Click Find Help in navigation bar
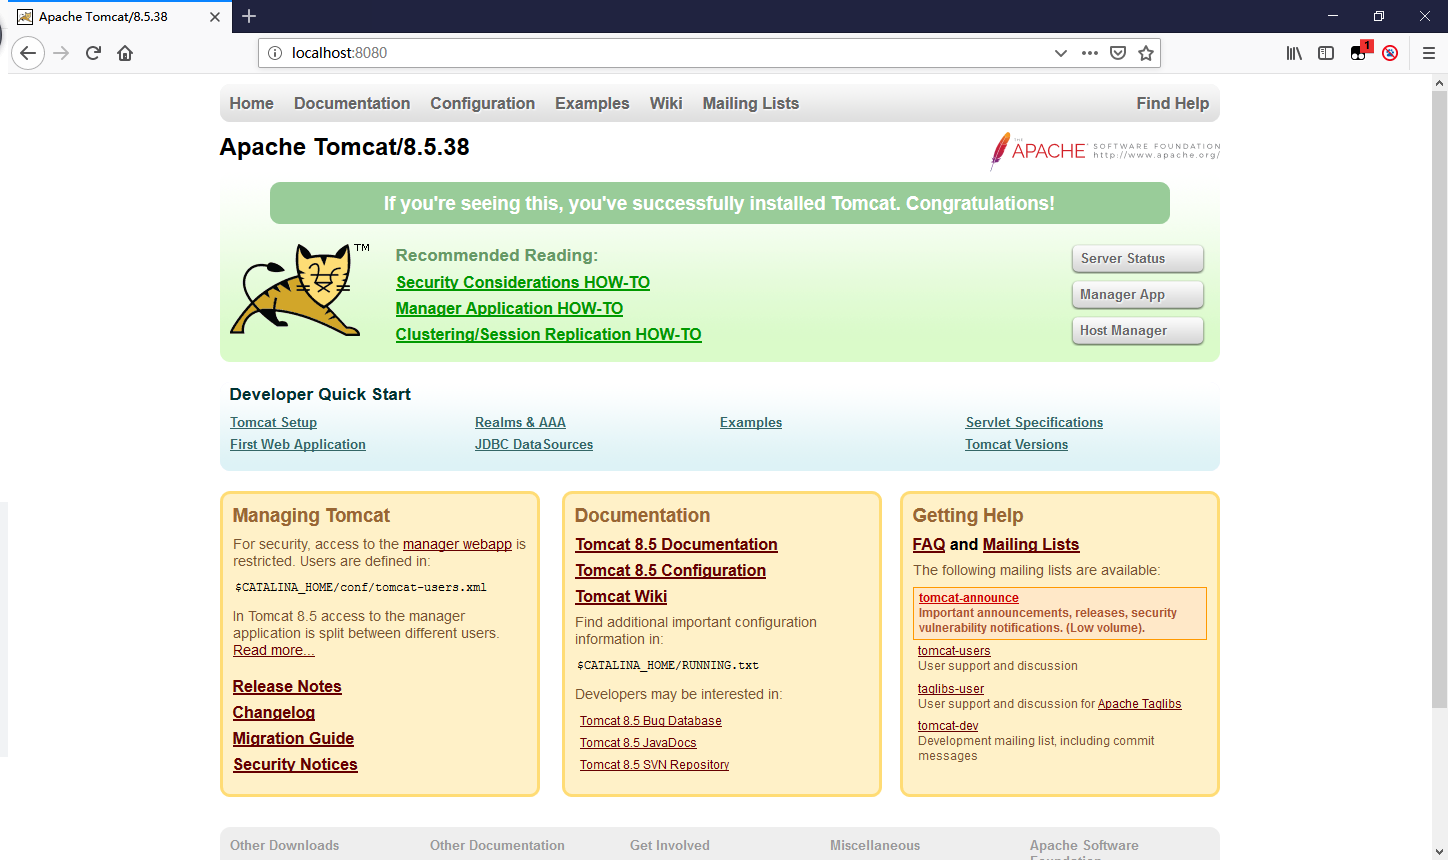 click(x=1172, y=103)
